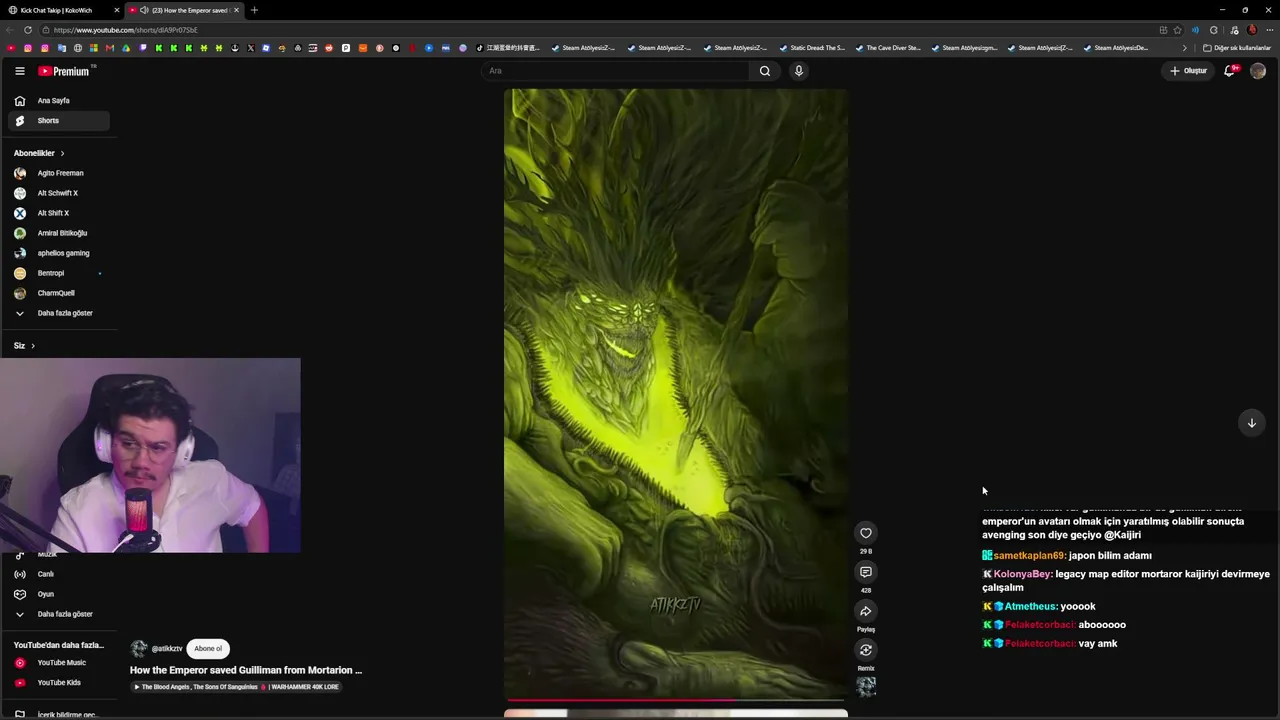Image resolution: width=1280 pixels, height=720 pixels.
Task: Start voice search with microphone icon
Action: [798, 71]
